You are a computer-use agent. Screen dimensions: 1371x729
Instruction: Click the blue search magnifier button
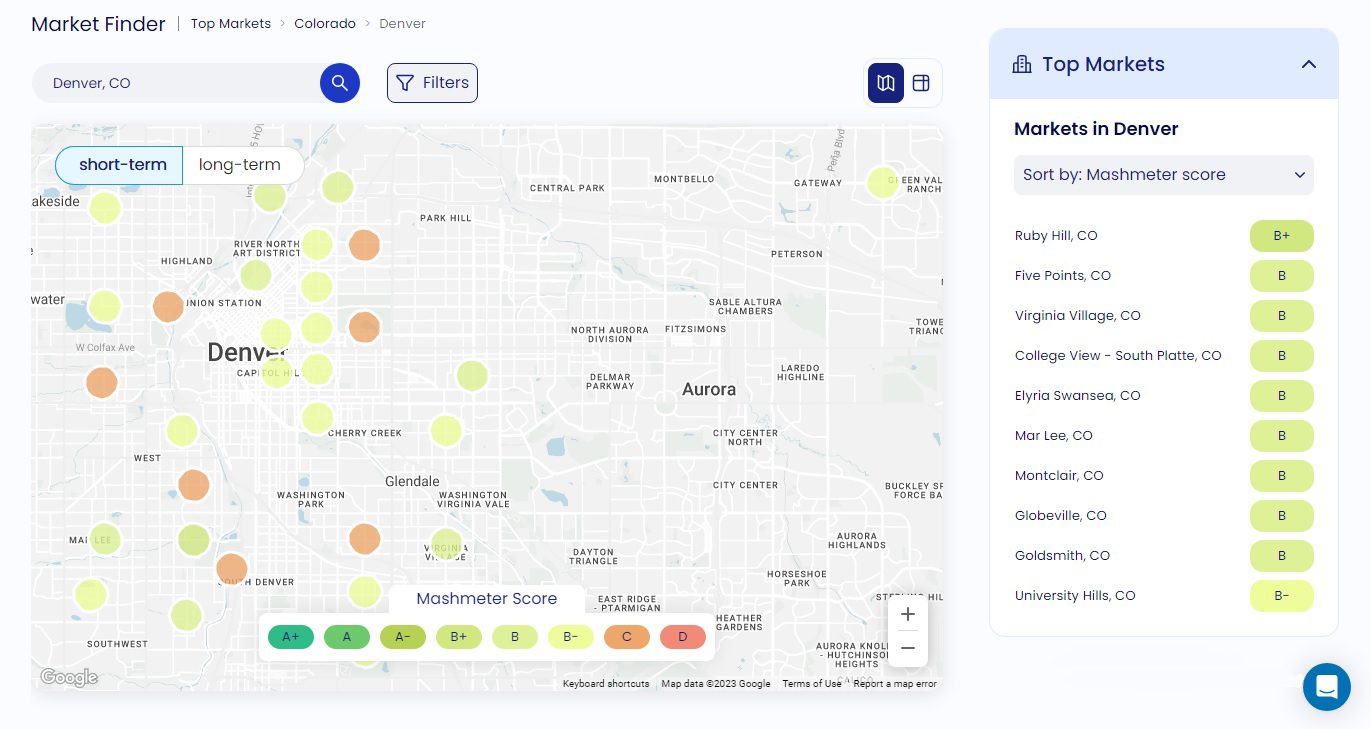340,83
